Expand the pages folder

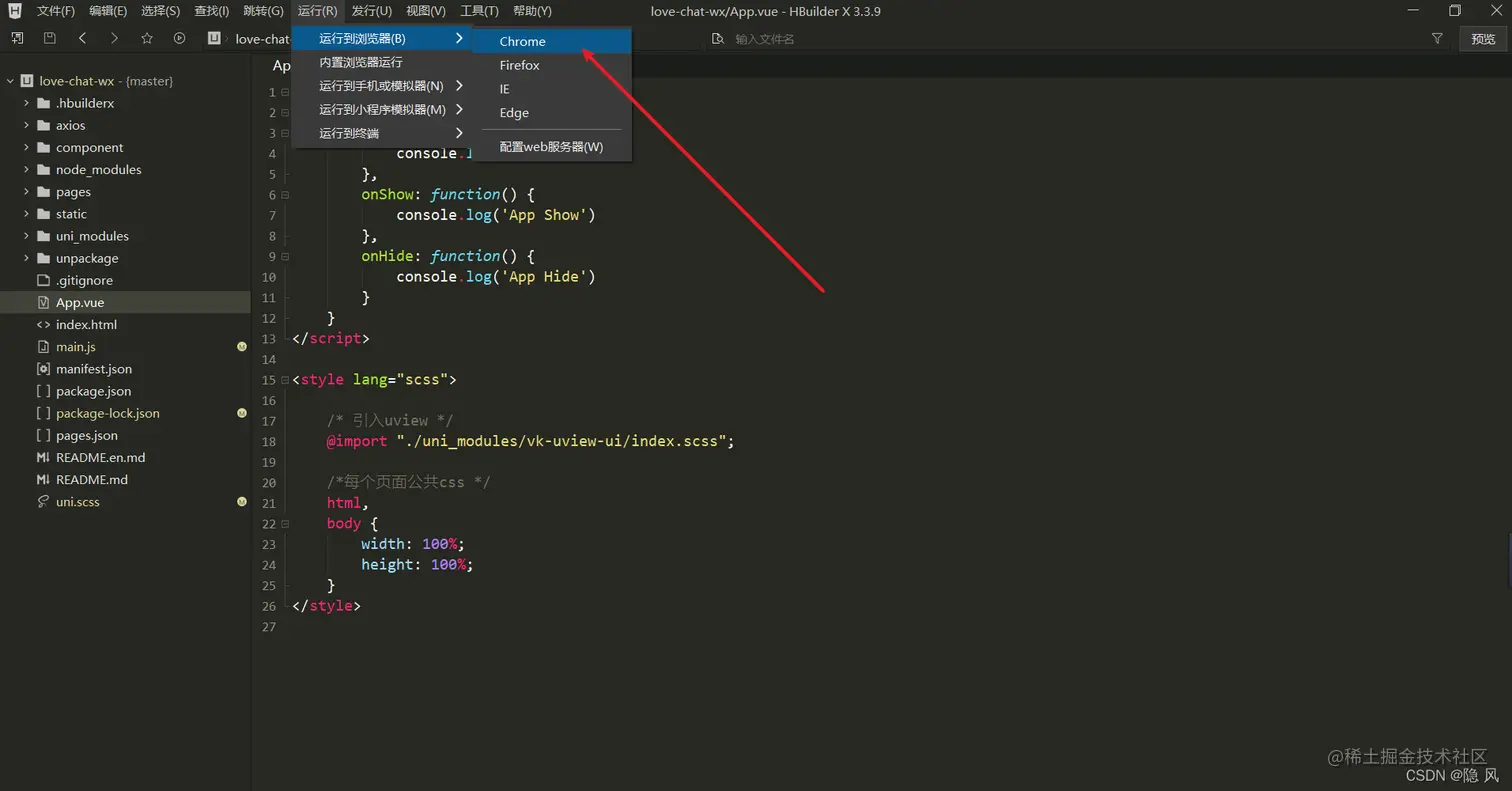coord(26,191)
